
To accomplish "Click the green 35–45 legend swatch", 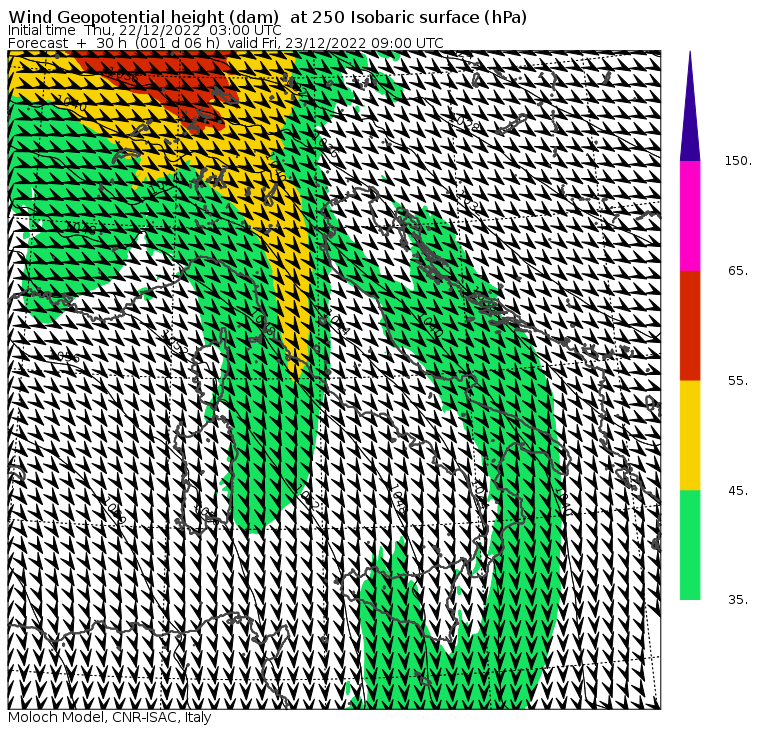I will click(x=690, y=544).
